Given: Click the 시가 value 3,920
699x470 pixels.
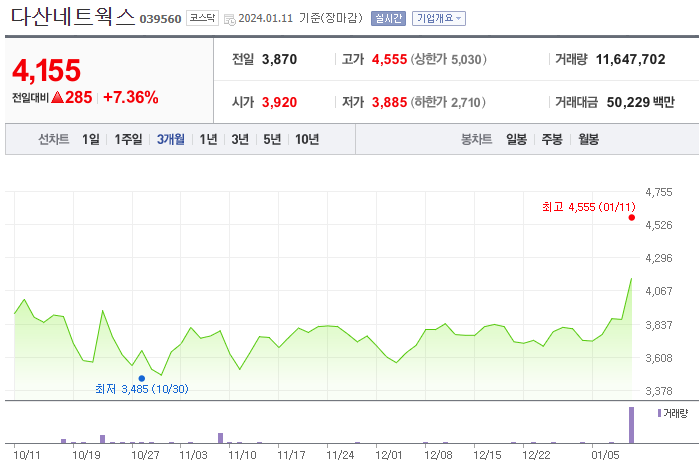Looking at the screenshot, I should (x=280, y=102).
